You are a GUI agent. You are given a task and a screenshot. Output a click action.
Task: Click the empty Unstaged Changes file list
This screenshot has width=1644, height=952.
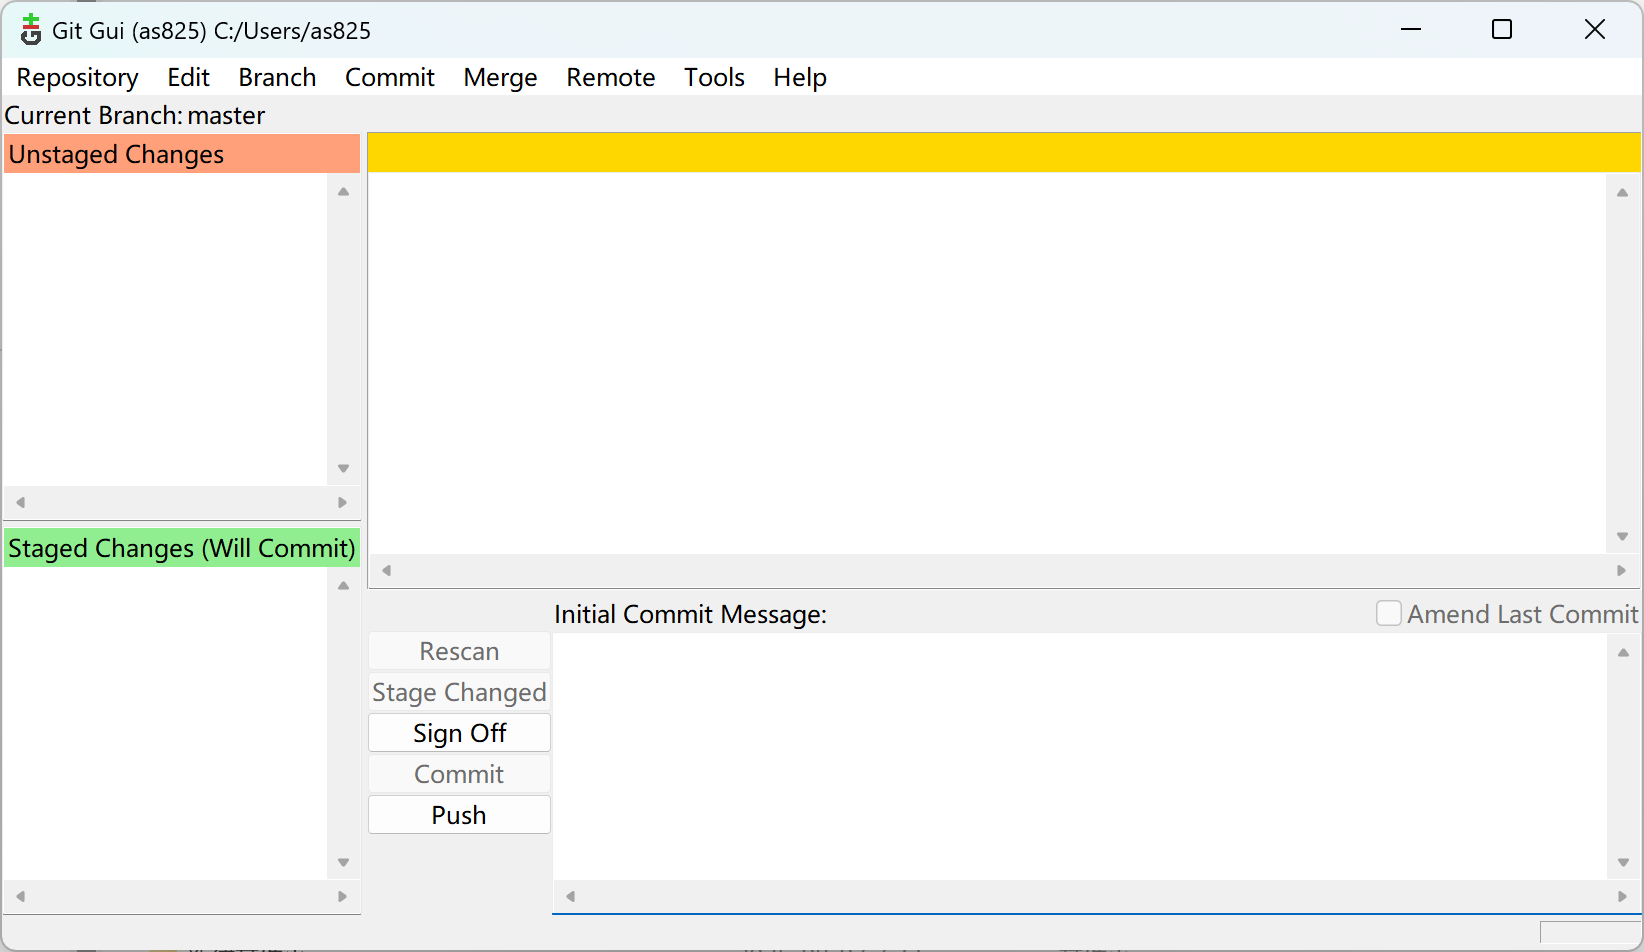(166, 330)
